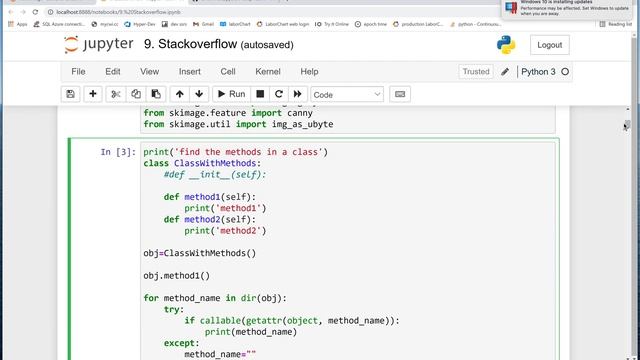This screenshot has height=360, width=640.
Task: Click the autosaved checkpoint status
Action: tap(267, 45)
